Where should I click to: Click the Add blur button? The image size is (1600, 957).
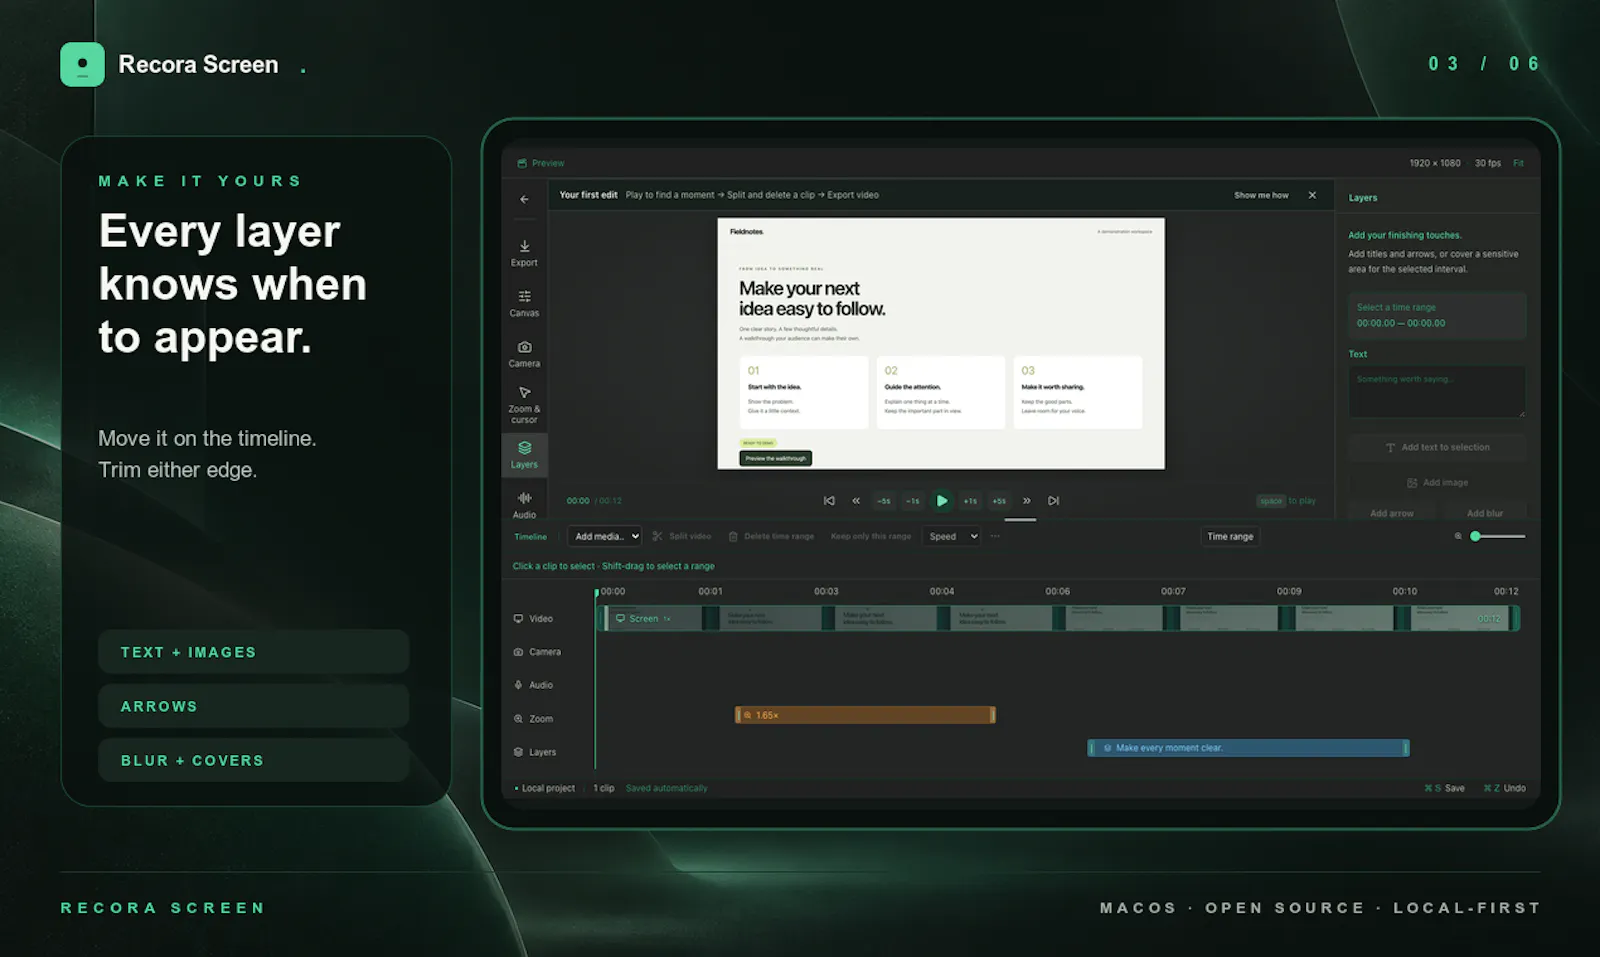1484,513
